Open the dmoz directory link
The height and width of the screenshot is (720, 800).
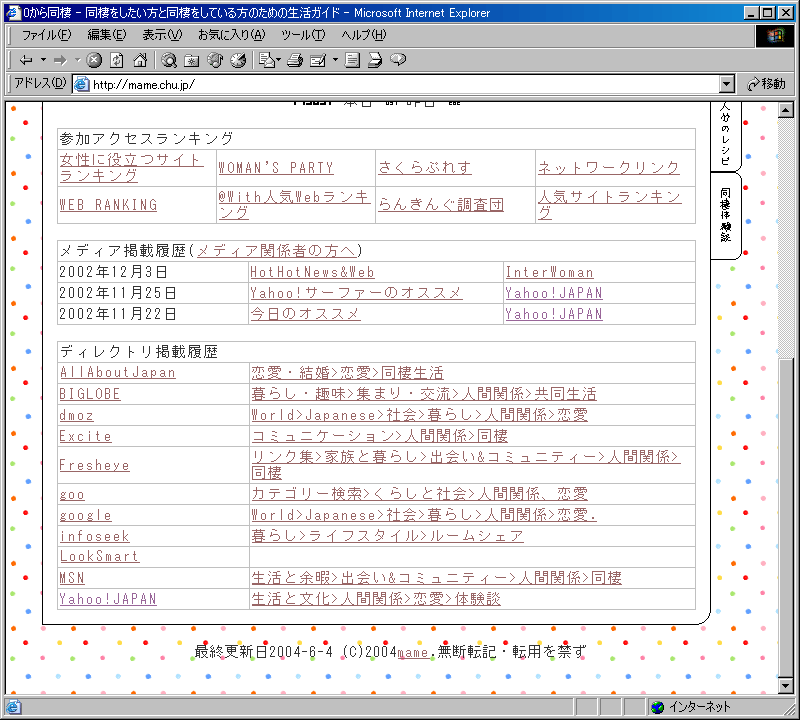coord(77,415)
